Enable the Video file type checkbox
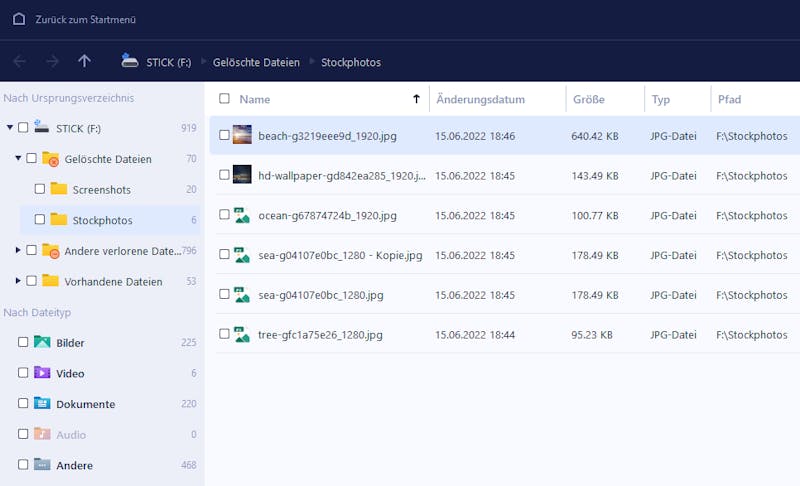The height and width of the screenshot is (486, 800). click(23, 372)
